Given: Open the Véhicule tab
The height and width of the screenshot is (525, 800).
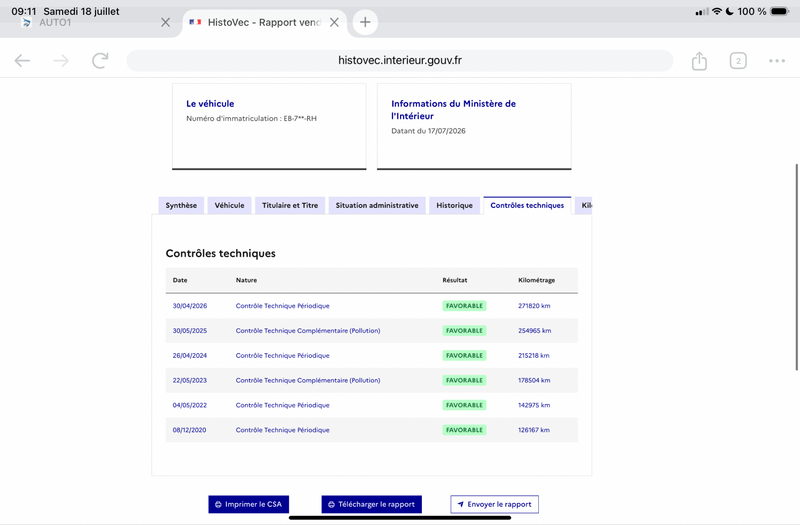Looking at the screenshot, I should [x=229, y=205].
